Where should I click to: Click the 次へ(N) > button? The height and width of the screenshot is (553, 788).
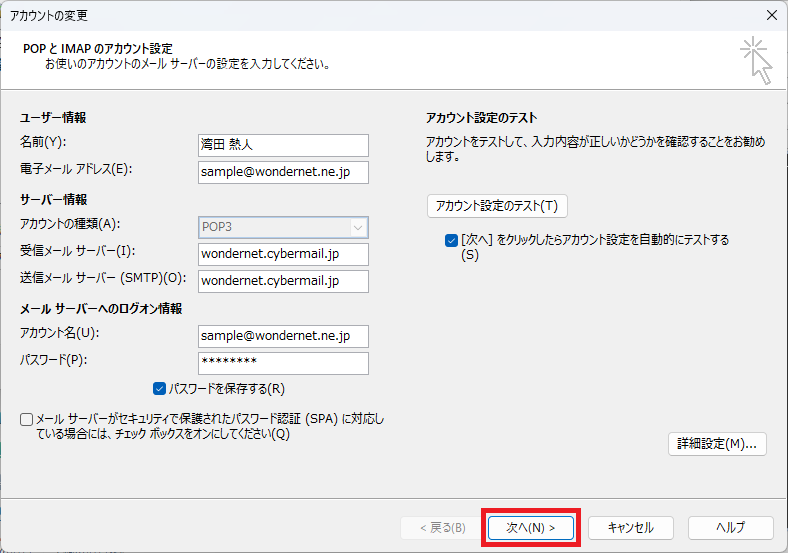(x=530, y=528)
